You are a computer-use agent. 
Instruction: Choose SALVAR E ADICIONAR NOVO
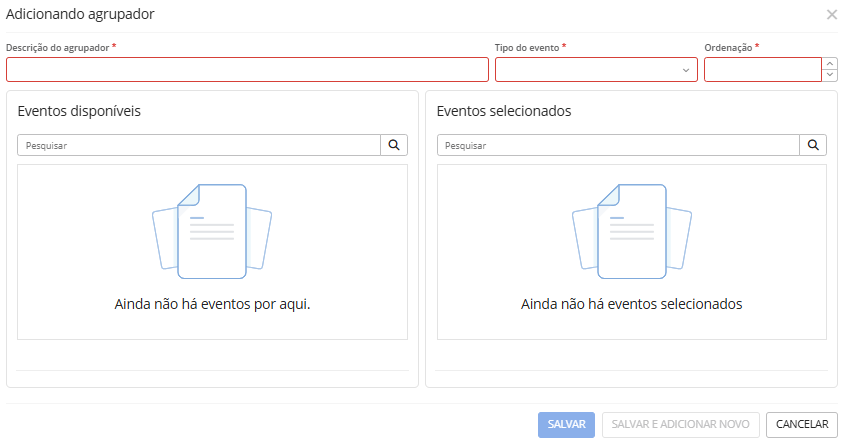pos(681,424)
